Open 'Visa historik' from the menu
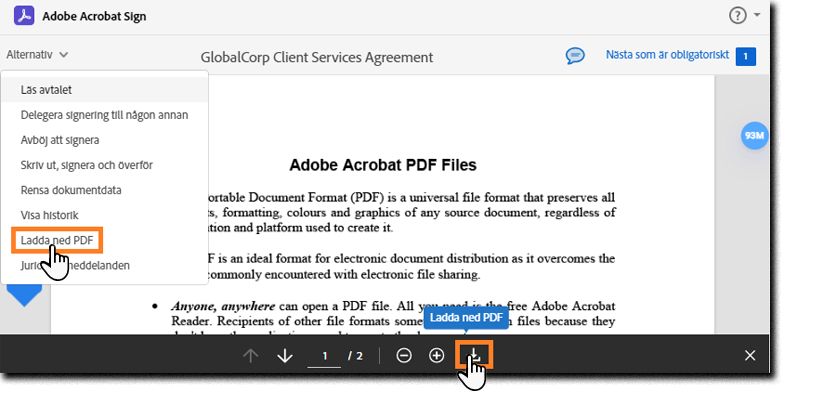 tap(105, 215)
